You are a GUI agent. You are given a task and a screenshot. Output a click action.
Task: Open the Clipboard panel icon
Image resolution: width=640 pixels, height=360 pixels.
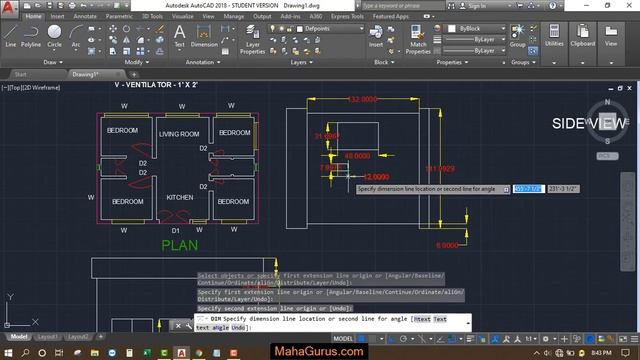click(x=582, y=36)
